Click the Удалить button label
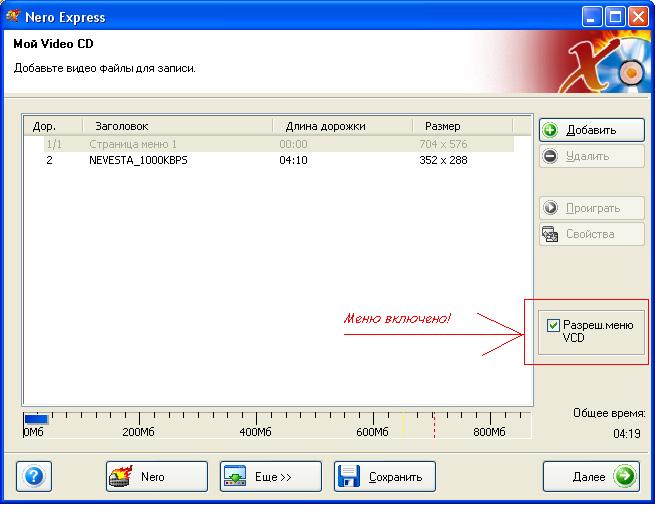655x526 pixels. 587,156
